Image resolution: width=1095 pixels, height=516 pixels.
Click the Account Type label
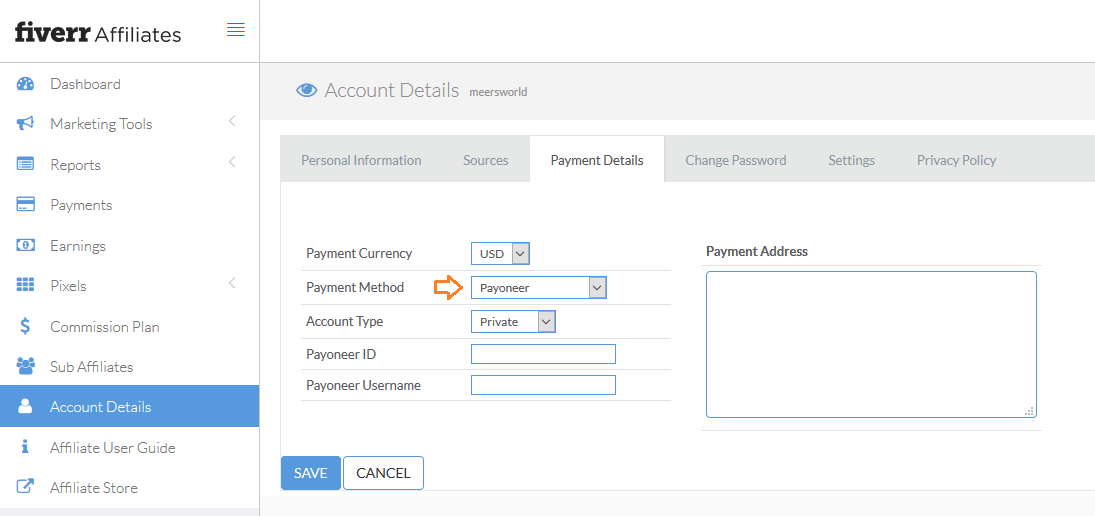(x=344, y=321)
